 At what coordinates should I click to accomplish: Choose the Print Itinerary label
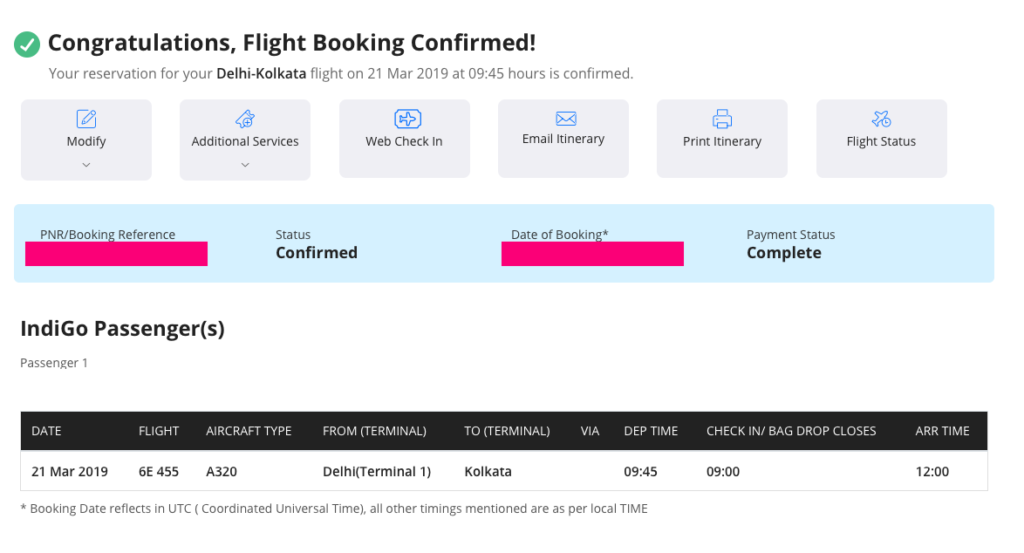pos(722,142)
